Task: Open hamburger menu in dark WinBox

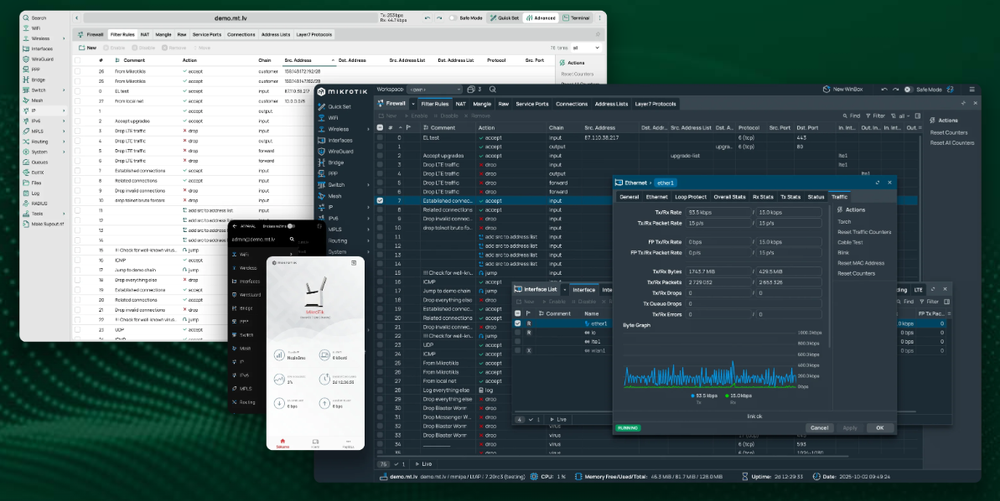Action: click(971, 89)
